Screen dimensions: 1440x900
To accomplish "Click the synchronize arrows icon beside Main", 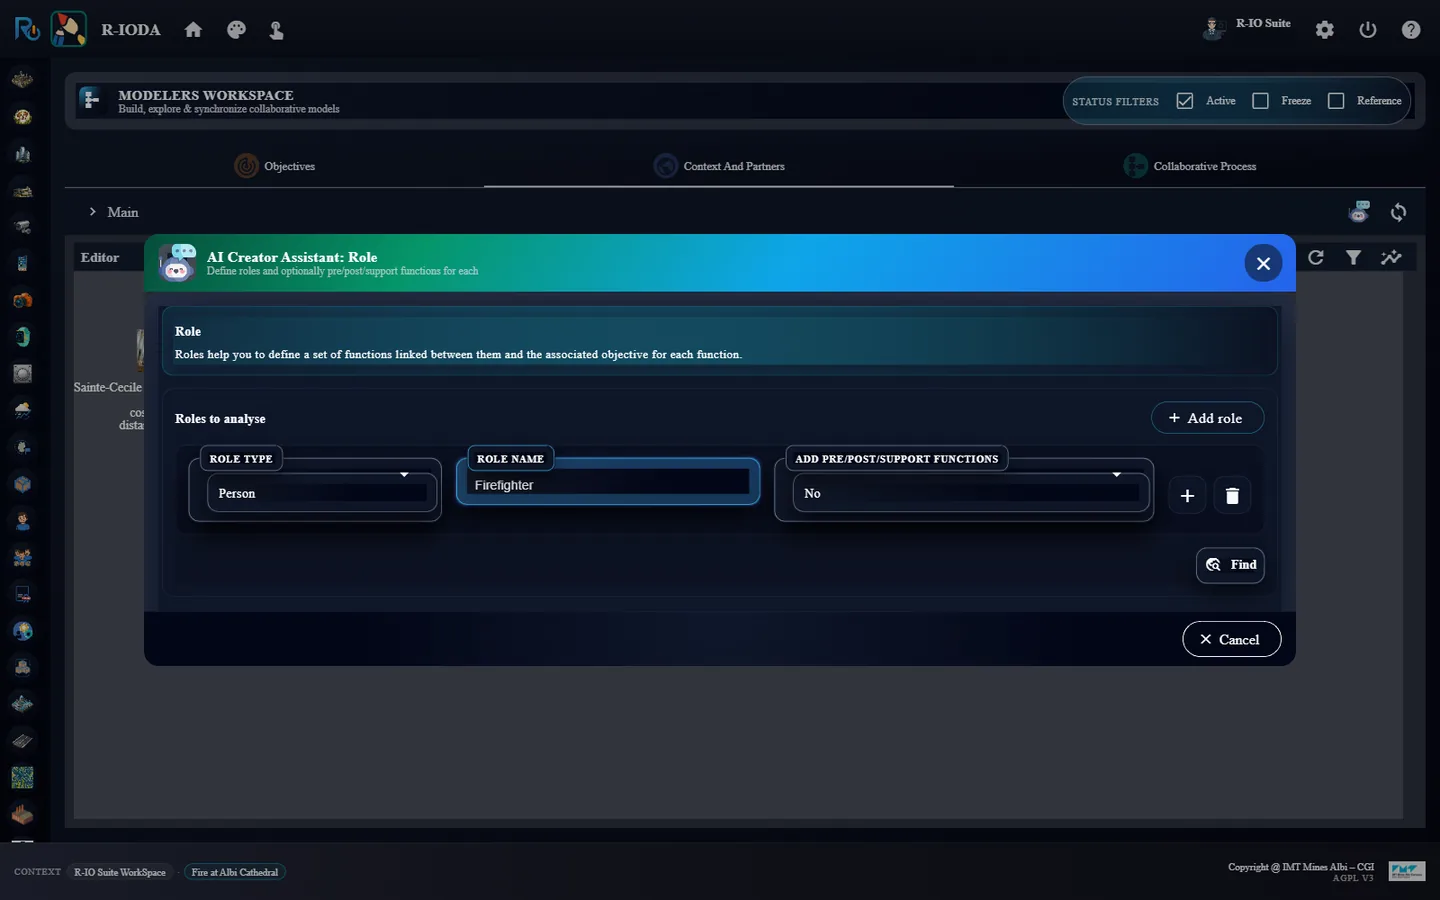I will click(1399, 212).
